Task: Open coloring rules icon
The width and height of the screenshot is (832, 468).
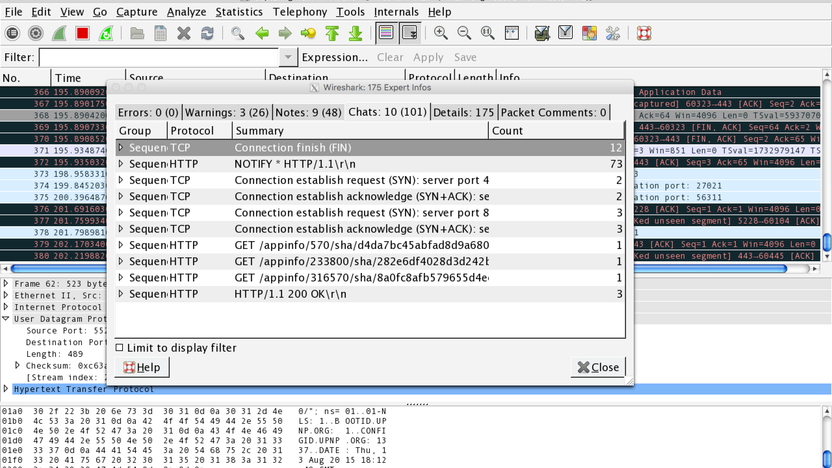Action: click(x=589, y=33)
